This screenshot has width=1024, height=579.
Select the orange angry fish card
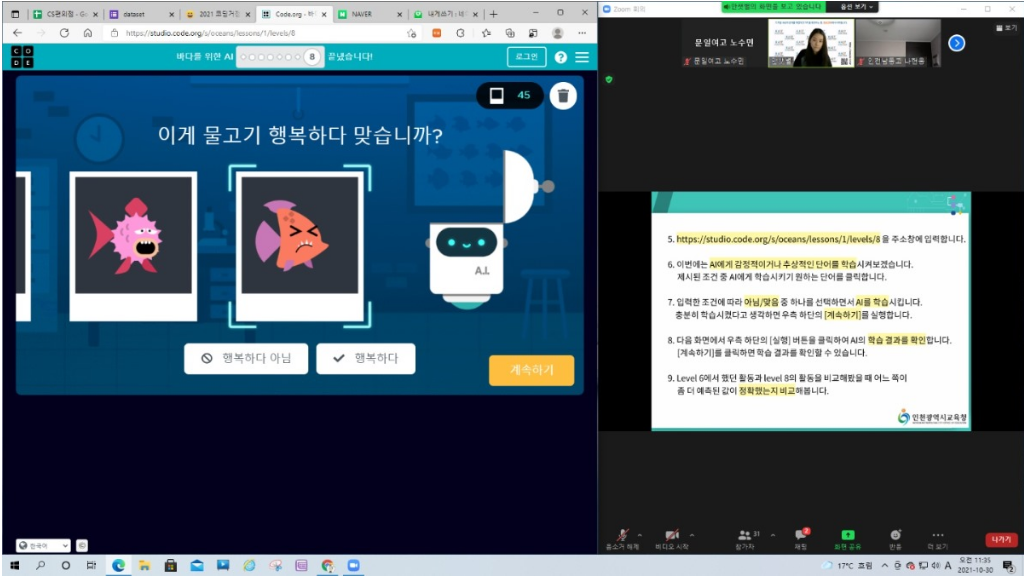(300, 246)
